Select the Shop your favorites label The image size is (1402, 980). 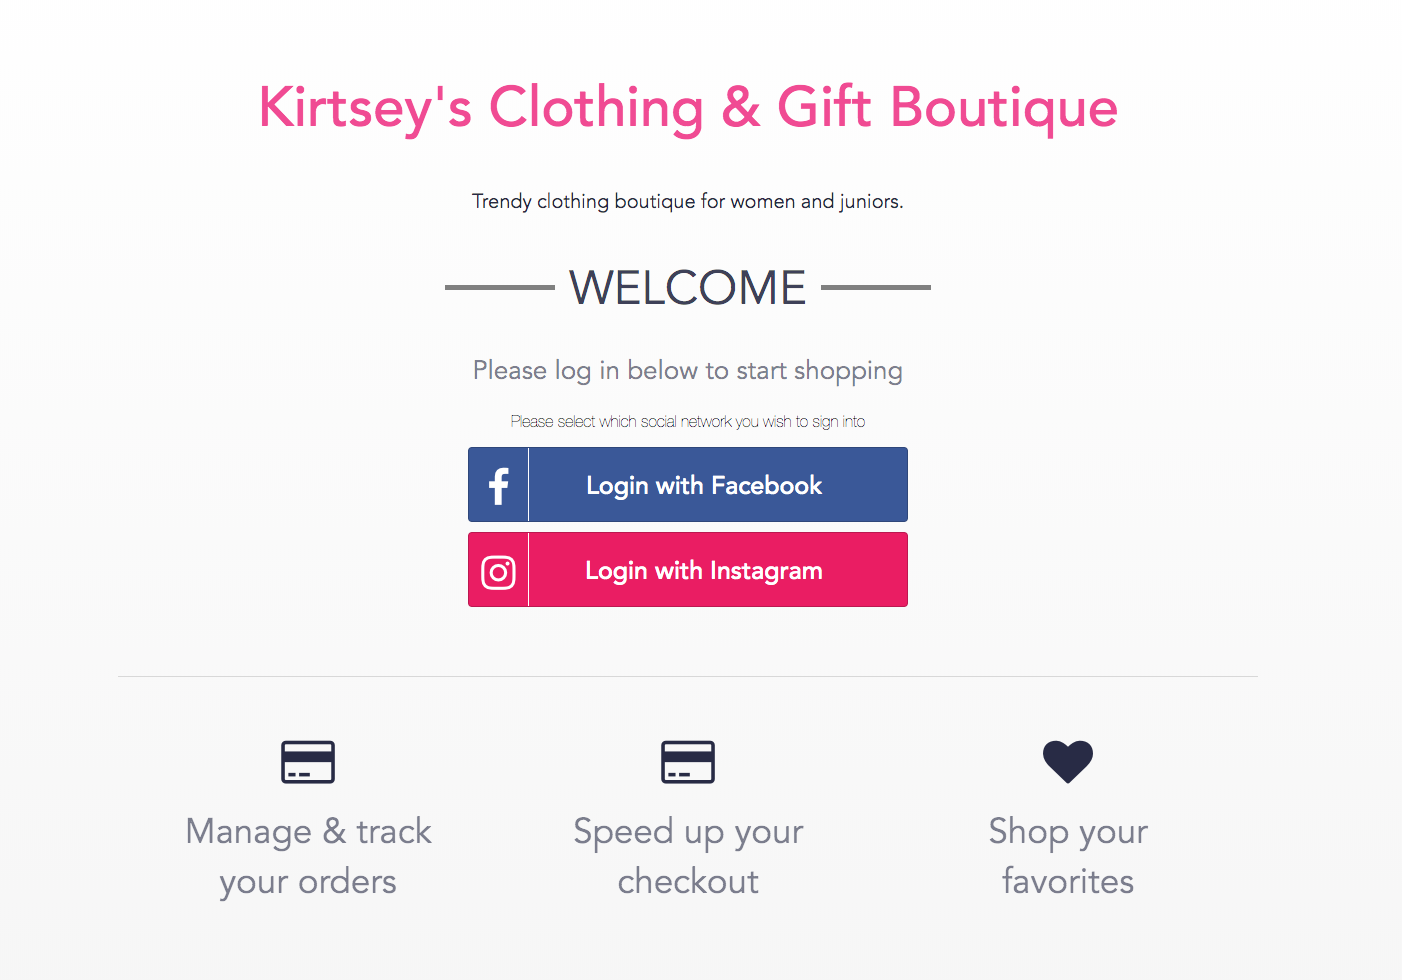point(1068,856)
